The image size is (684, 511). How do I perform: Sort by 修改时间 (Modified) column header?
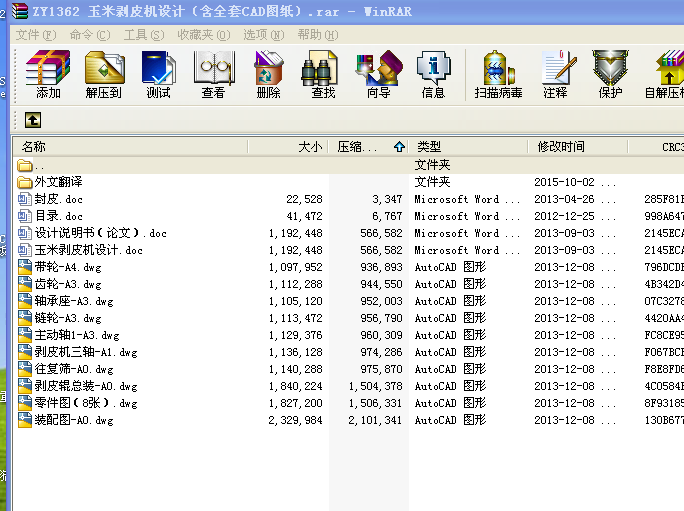pos(575,147)
